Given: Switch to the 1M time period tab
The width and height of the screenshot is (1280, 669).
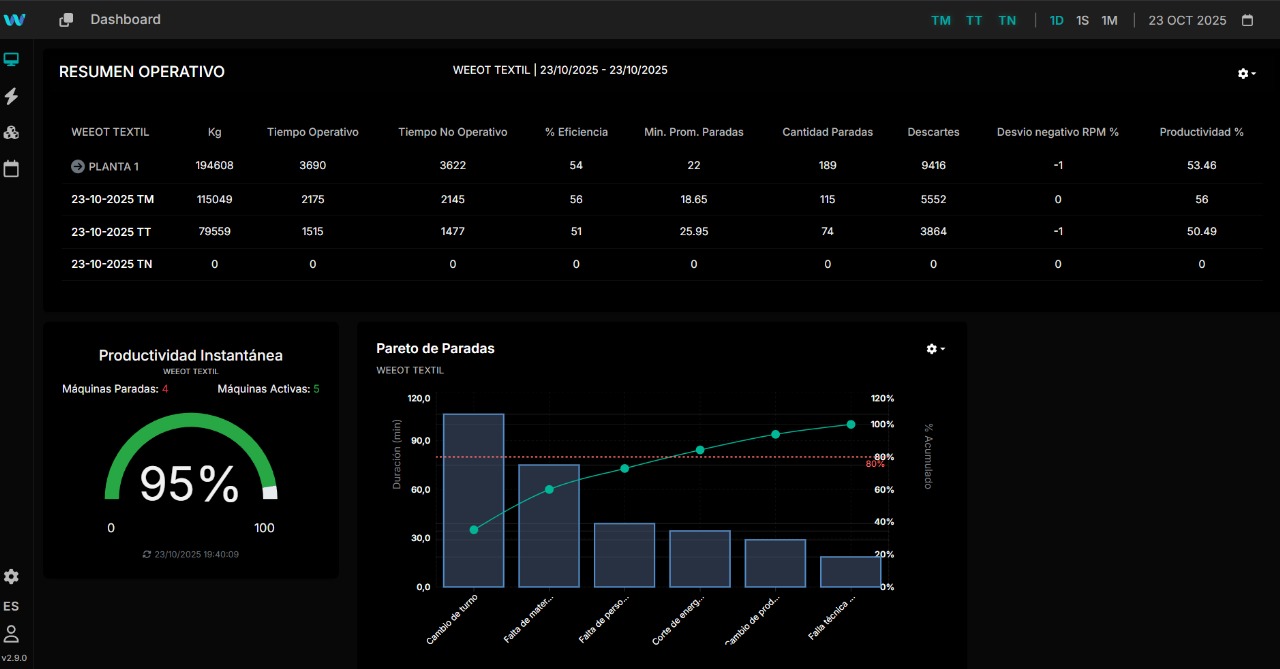Looking at the screenshot, I should 1109,20.
